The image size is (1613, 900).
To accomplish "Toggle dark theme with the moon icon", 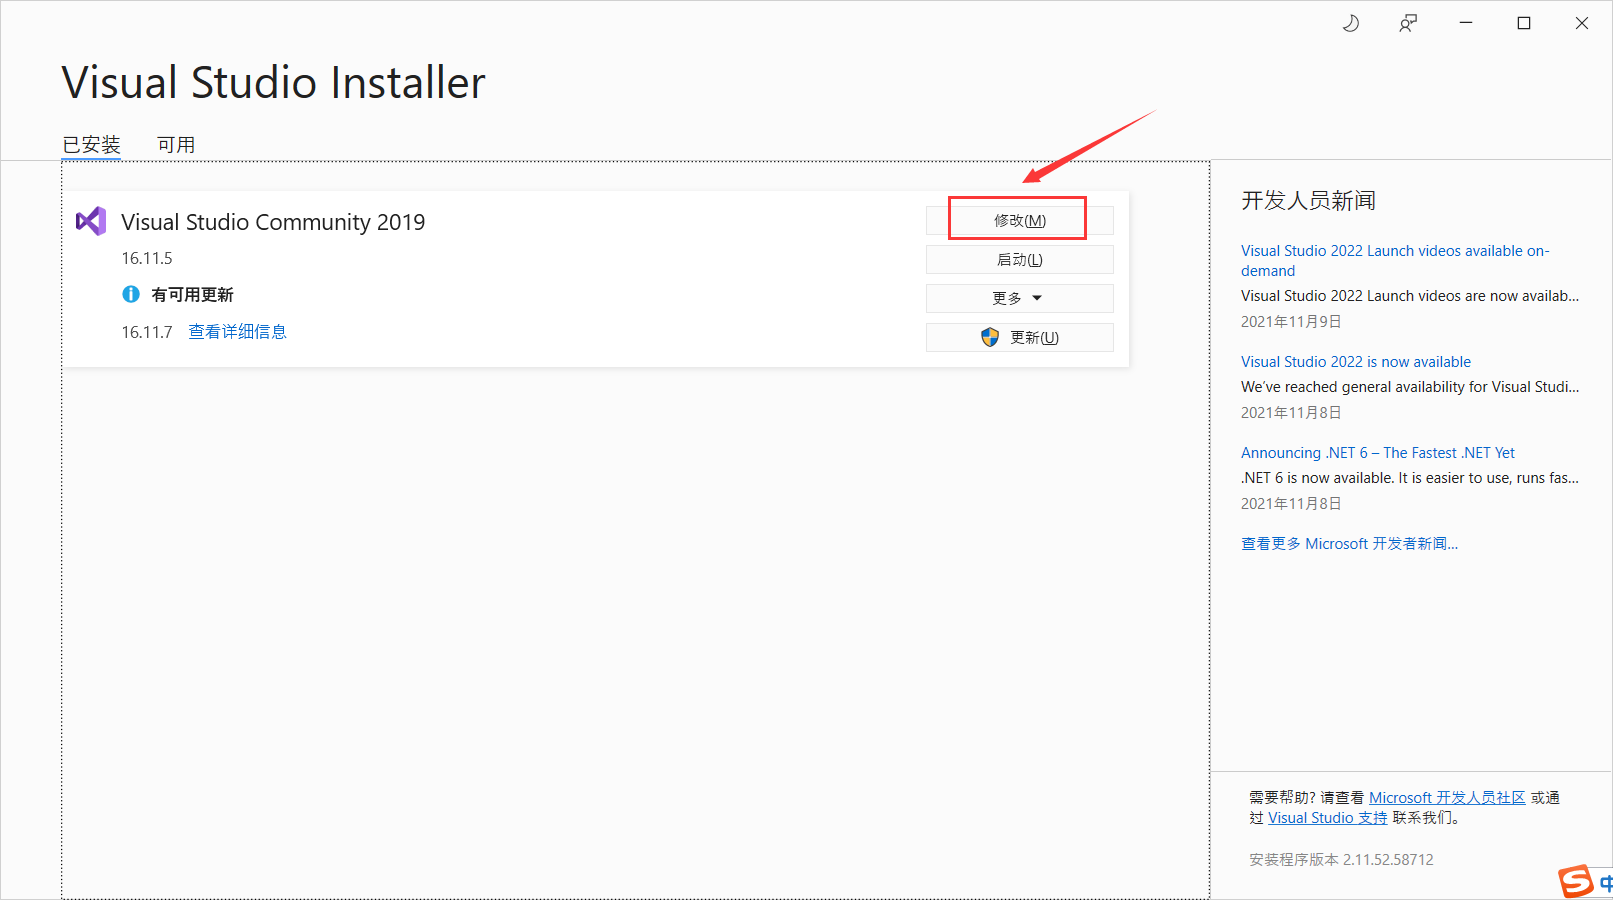I will [1350, 22].
